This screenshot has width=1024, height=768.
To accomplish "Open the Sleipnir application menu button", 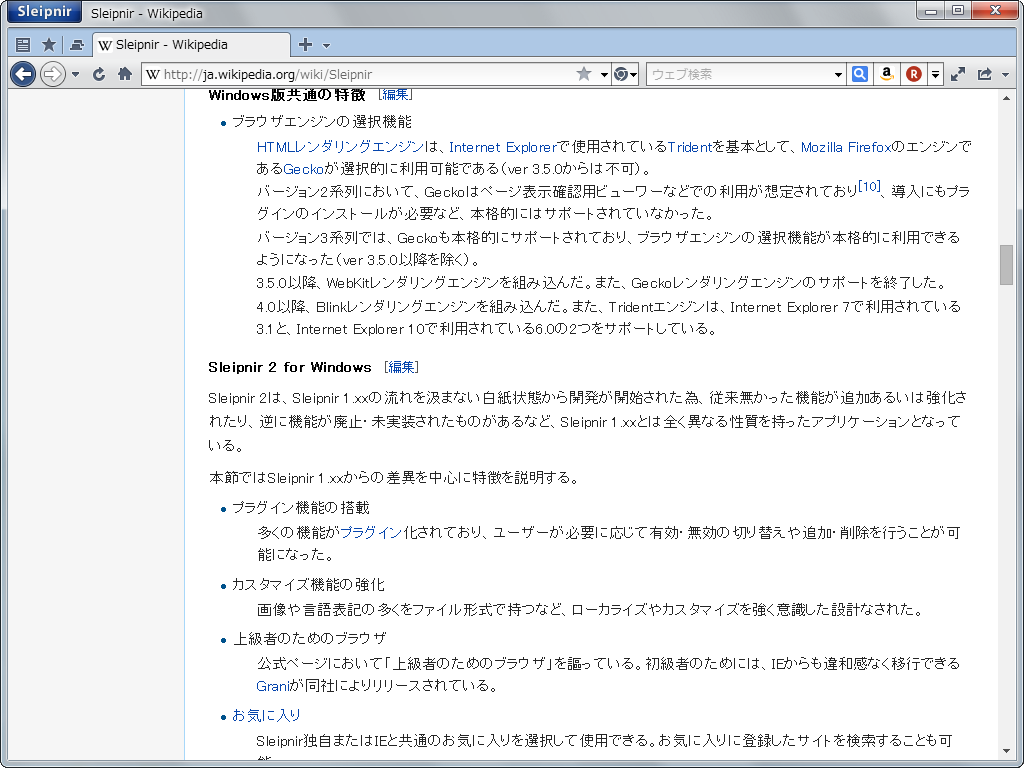I will coord(44,11).
